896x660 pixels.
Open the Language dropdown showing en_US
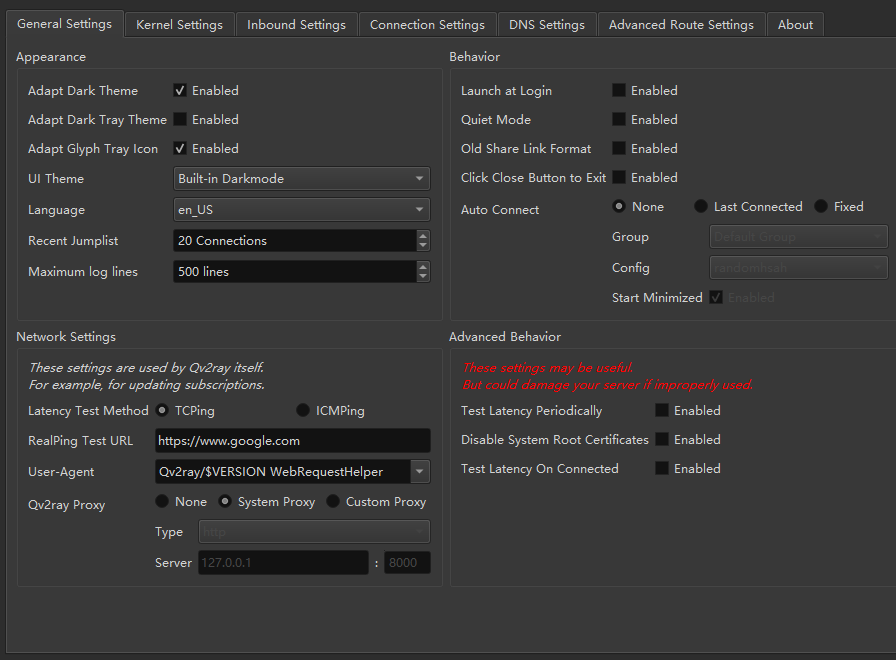(301, 210)
